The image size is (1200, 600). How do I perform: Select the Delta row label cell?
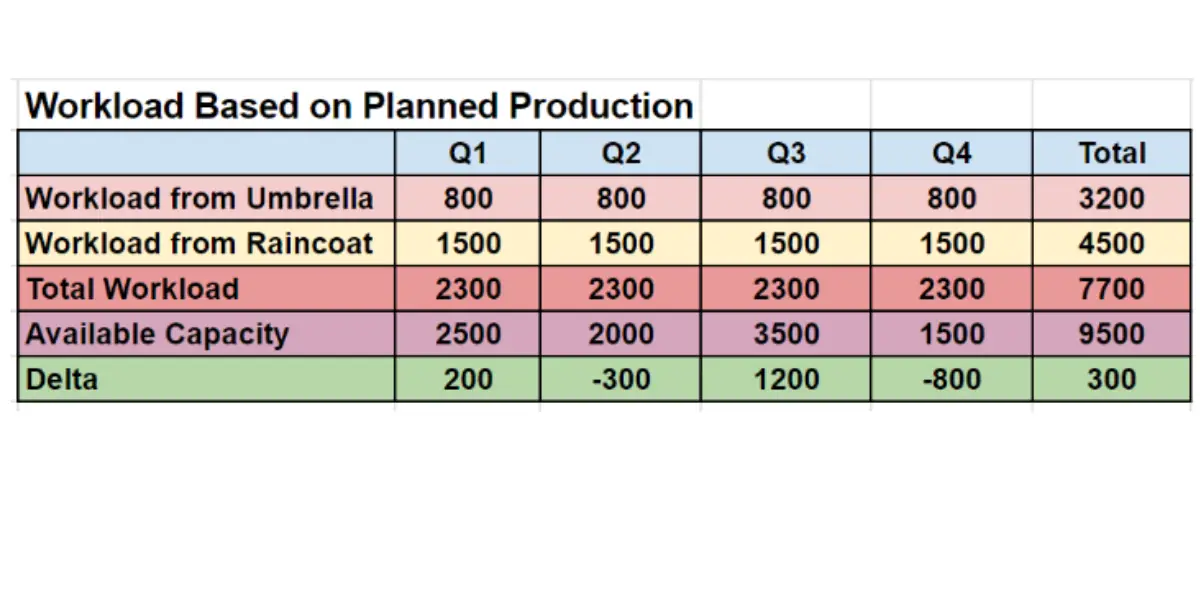[206, 379]
